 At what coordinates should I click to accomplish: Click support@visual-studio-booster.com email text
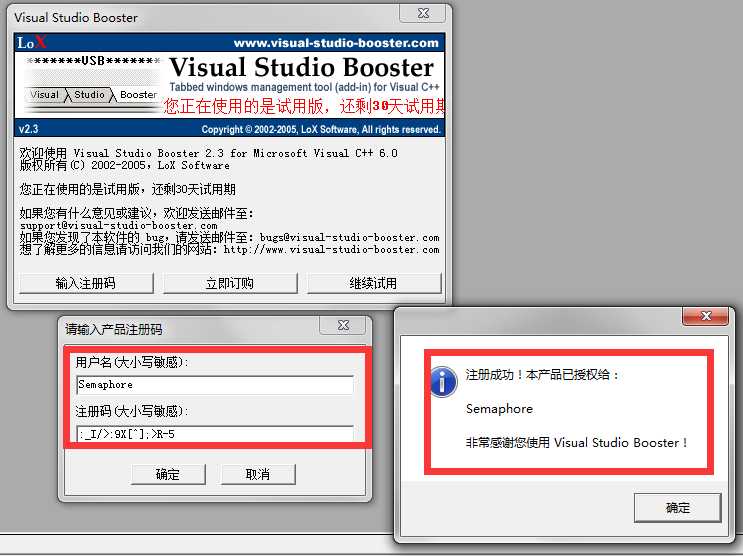pyautogui.click(x=118, y=226)
